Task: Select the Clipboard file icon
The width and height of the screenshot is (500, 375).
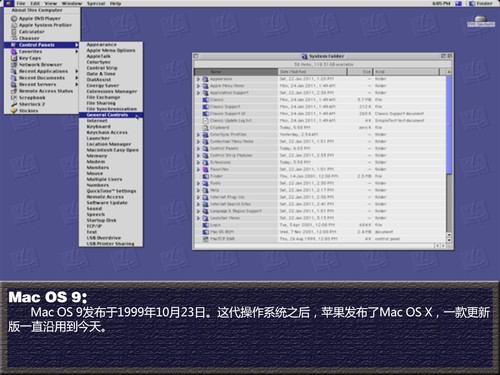Action: pos(206,127)
